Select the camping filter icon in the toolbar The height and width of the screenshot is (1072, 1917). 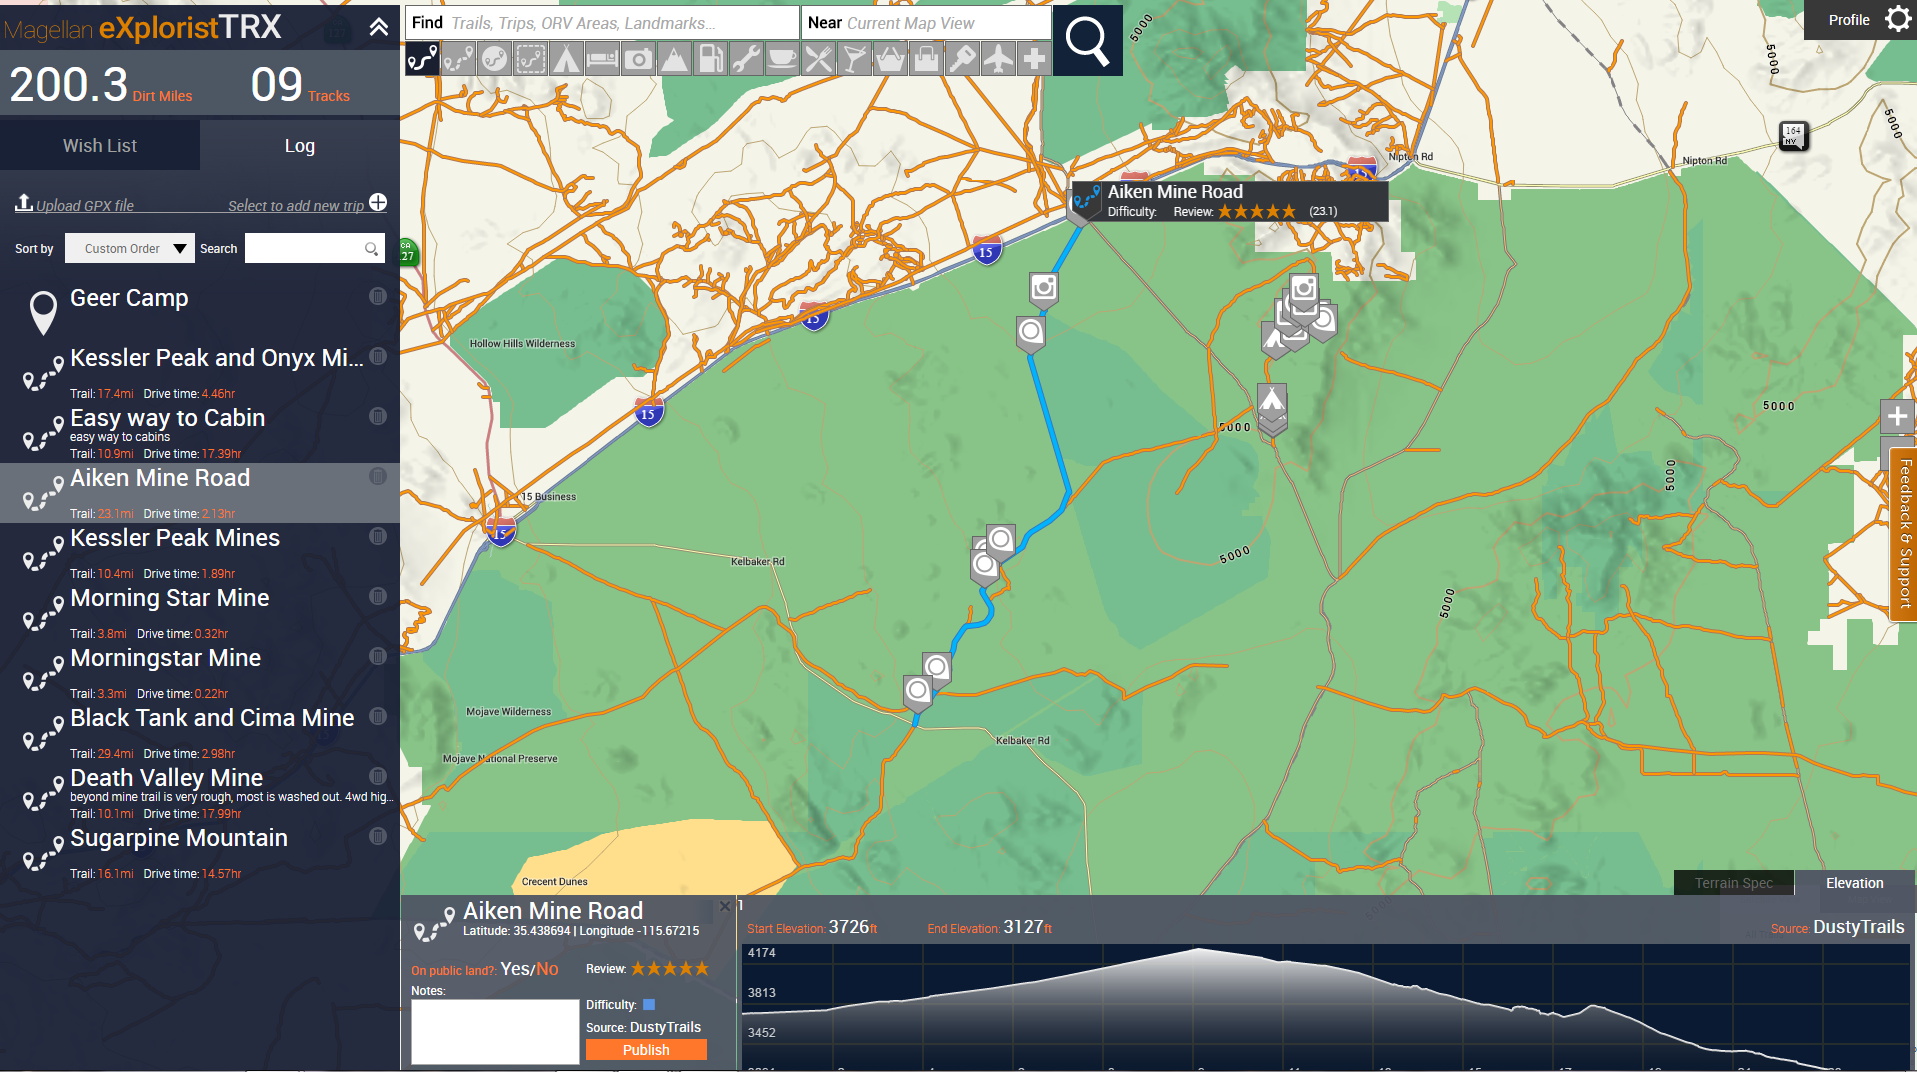(567, 58)
